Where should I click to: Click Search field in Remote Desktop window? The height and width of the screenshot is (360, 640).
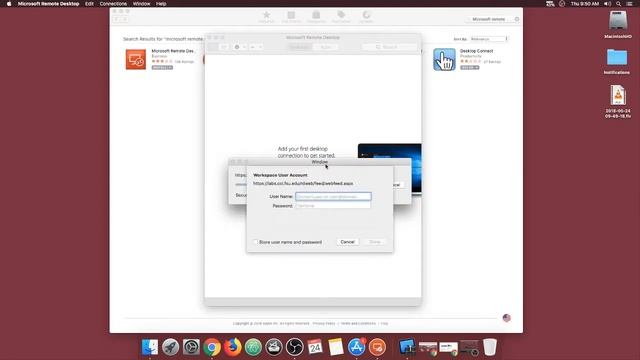click(x=389, y=47)
